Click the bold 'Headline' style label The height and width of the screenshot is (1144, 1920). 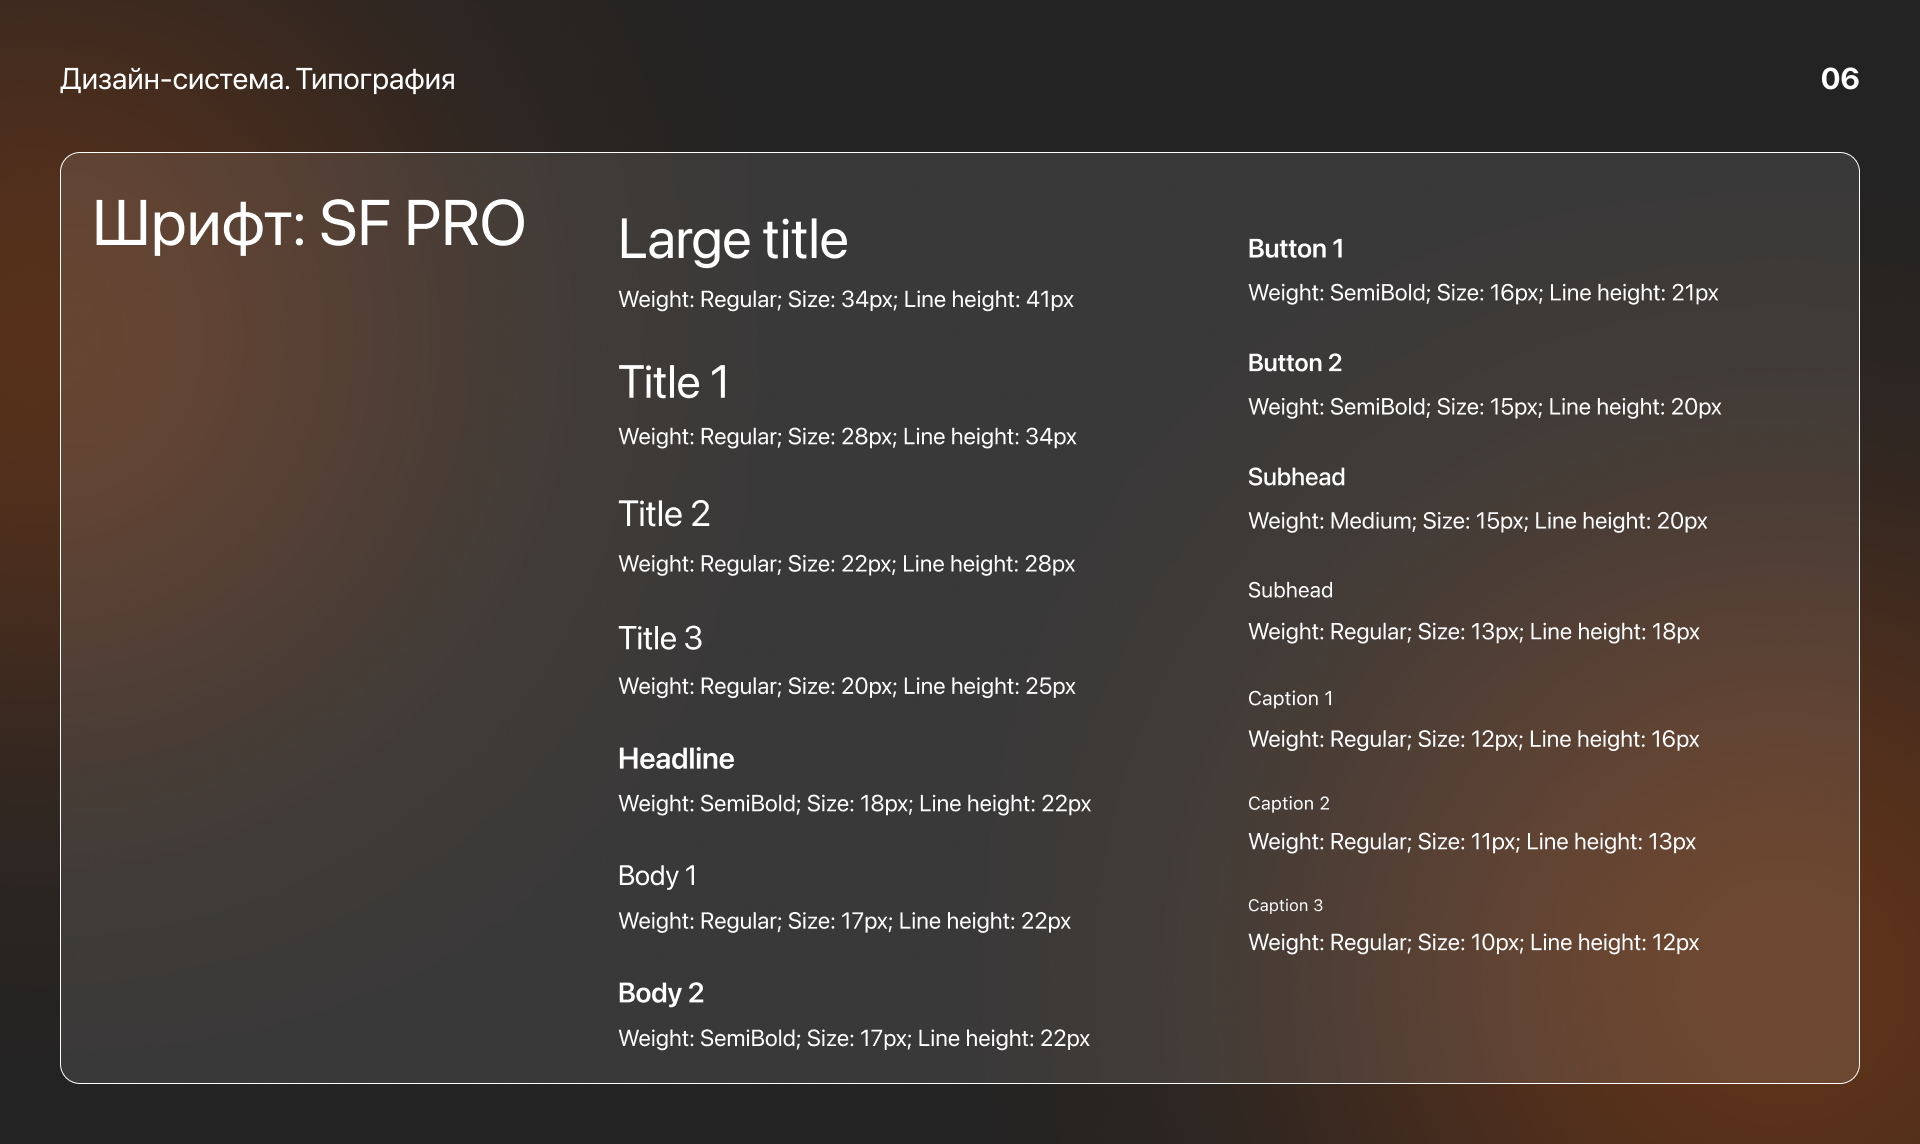point(676,759)
